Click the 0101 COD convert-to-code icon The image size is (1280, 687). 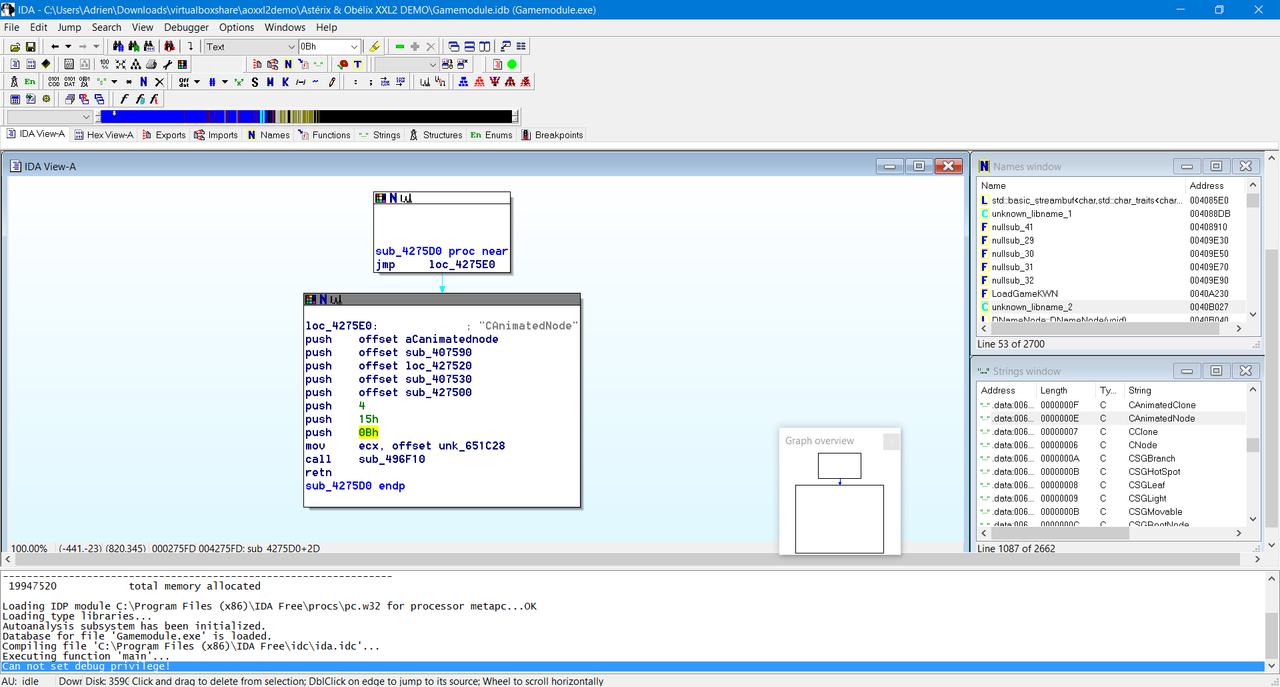coord(54,82)
